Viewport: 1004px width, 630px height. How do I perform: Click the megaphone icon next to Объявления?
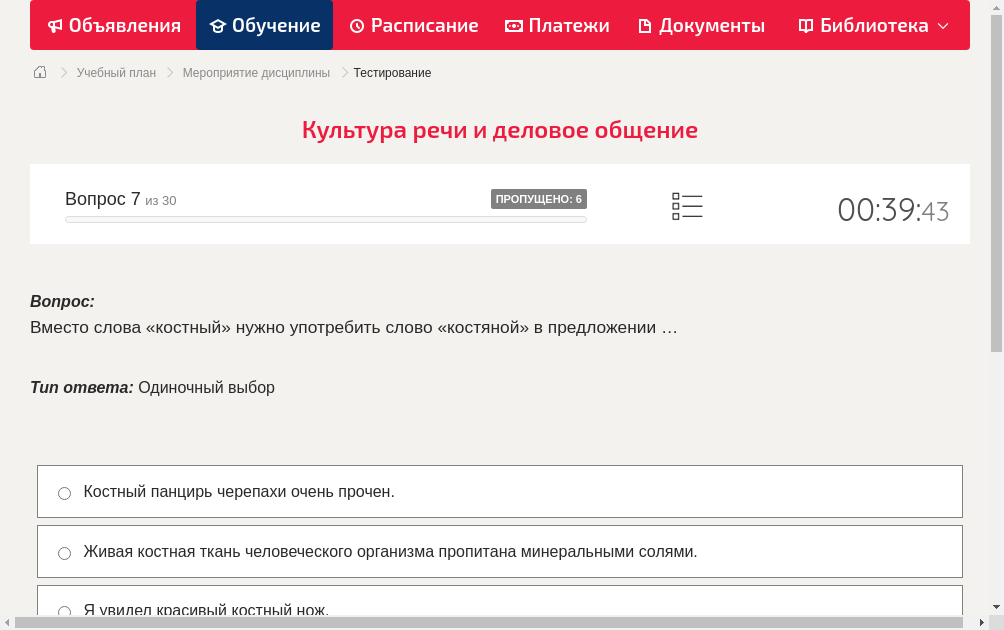(57, 25)
